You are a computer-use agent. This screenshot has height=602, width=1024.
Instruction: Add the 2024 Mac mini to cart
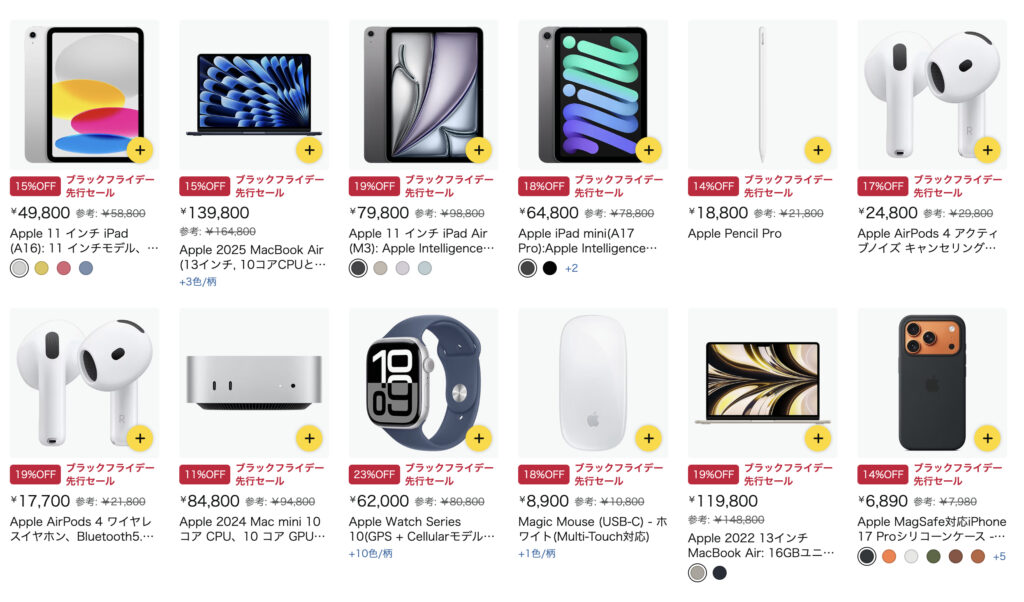pos(310,438)
